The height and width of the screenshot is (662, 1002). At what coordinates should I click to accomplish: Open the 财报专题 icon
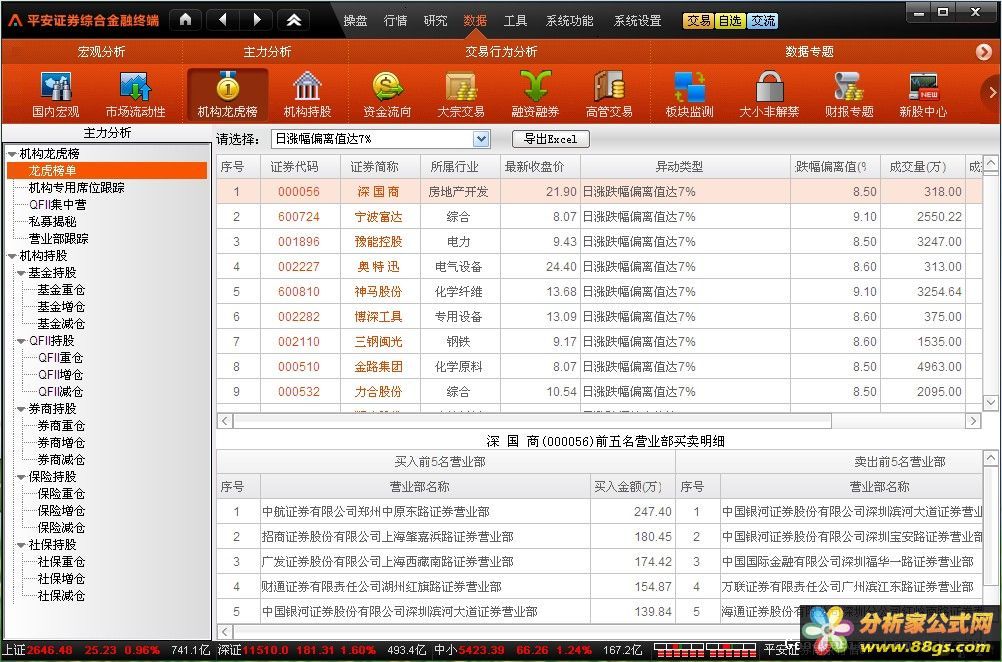tap(849, 95)
